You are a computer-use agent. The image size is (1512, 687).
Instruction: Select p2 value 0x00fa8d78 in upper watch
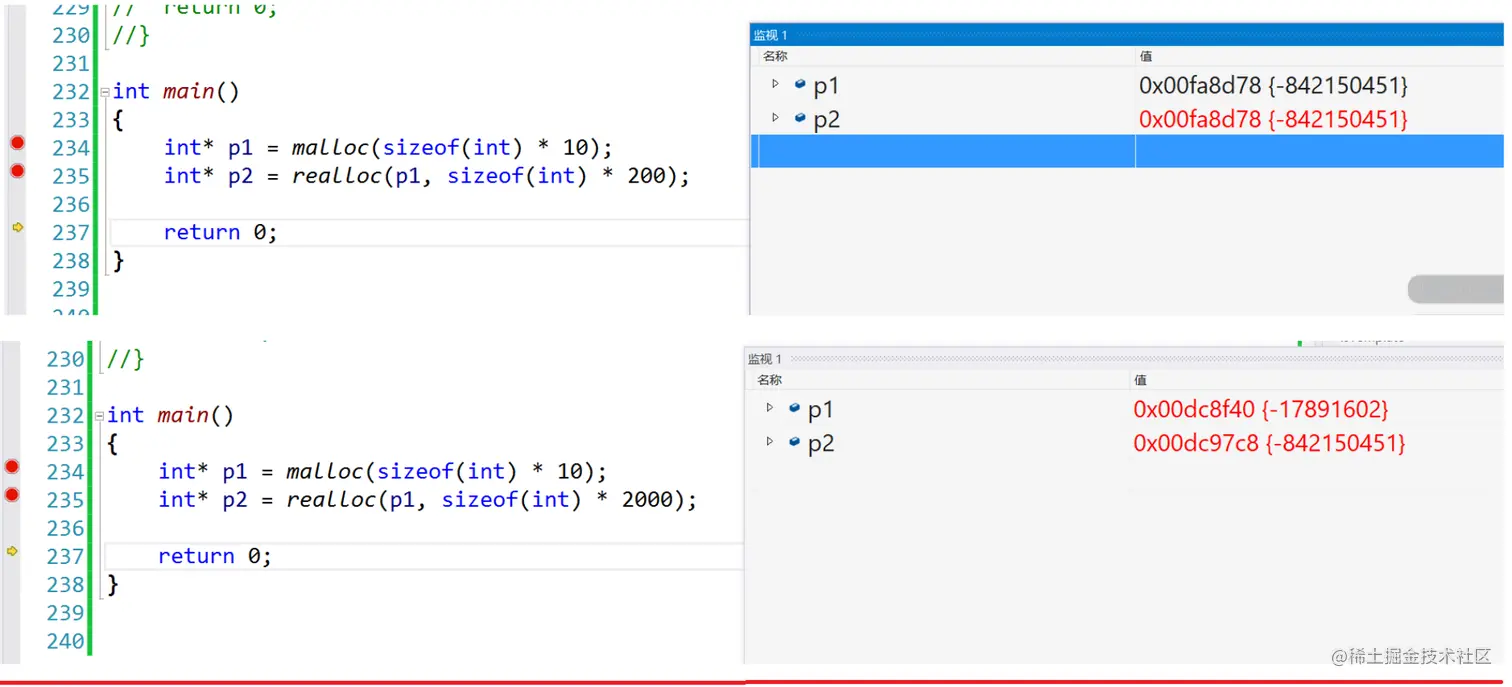(1273, 120)
